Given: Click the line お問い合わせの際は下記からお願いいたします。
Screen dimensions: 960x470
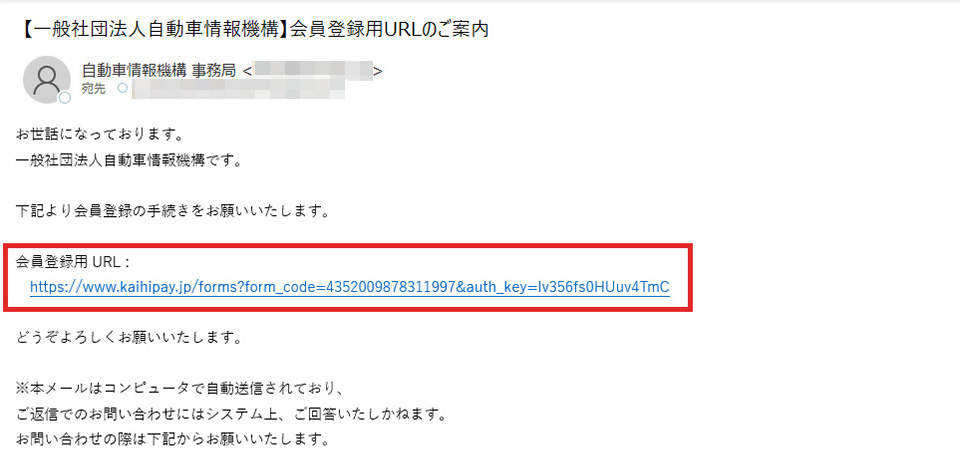Looking at the screenshot, I should pos(173,439).
